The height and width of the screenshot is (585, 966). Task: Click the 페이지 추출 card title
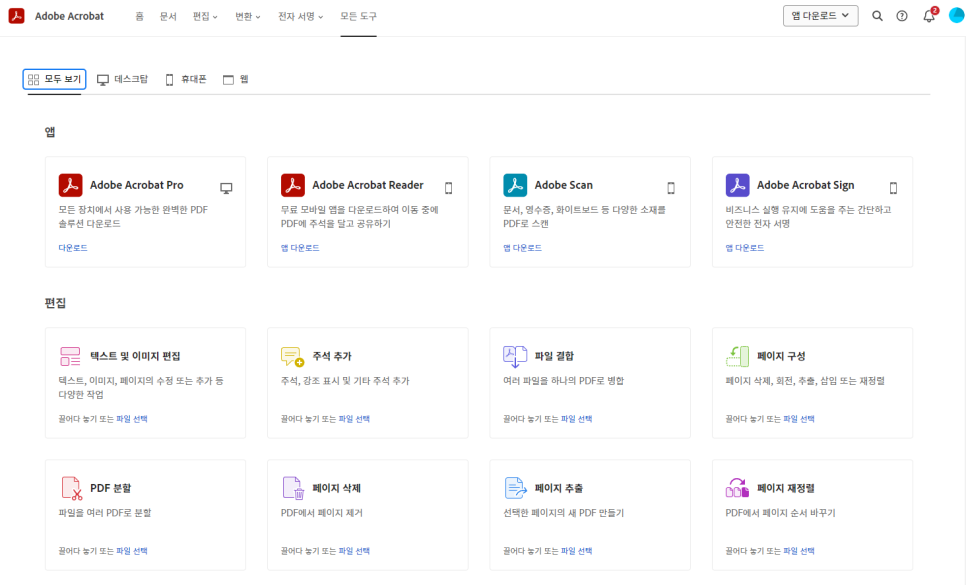pos(559,488)
